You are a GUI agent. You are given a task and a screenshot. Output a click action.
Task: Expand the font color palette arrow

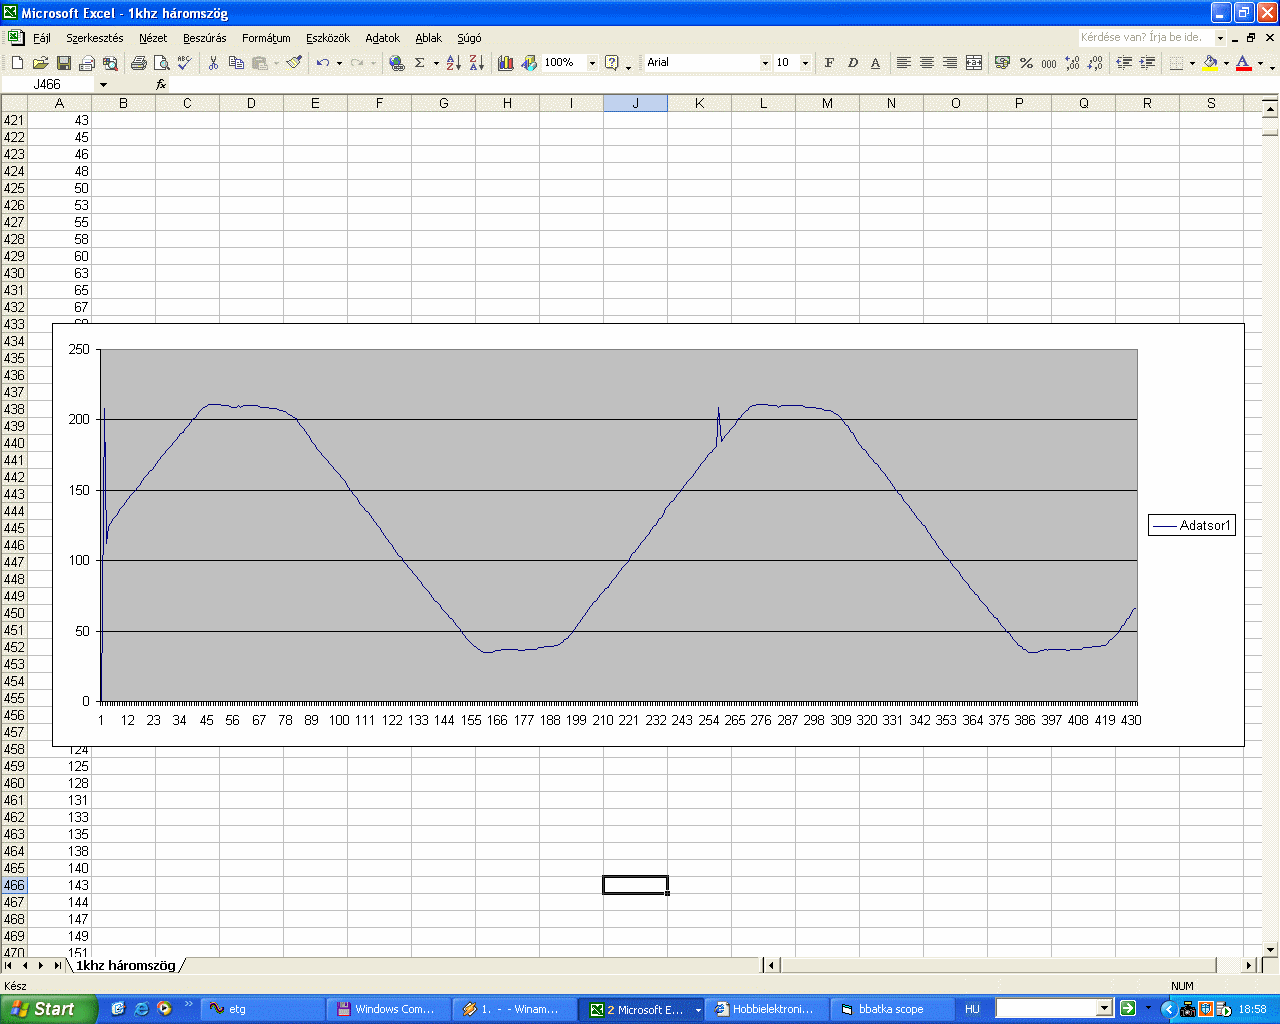tap(1259, 63)
